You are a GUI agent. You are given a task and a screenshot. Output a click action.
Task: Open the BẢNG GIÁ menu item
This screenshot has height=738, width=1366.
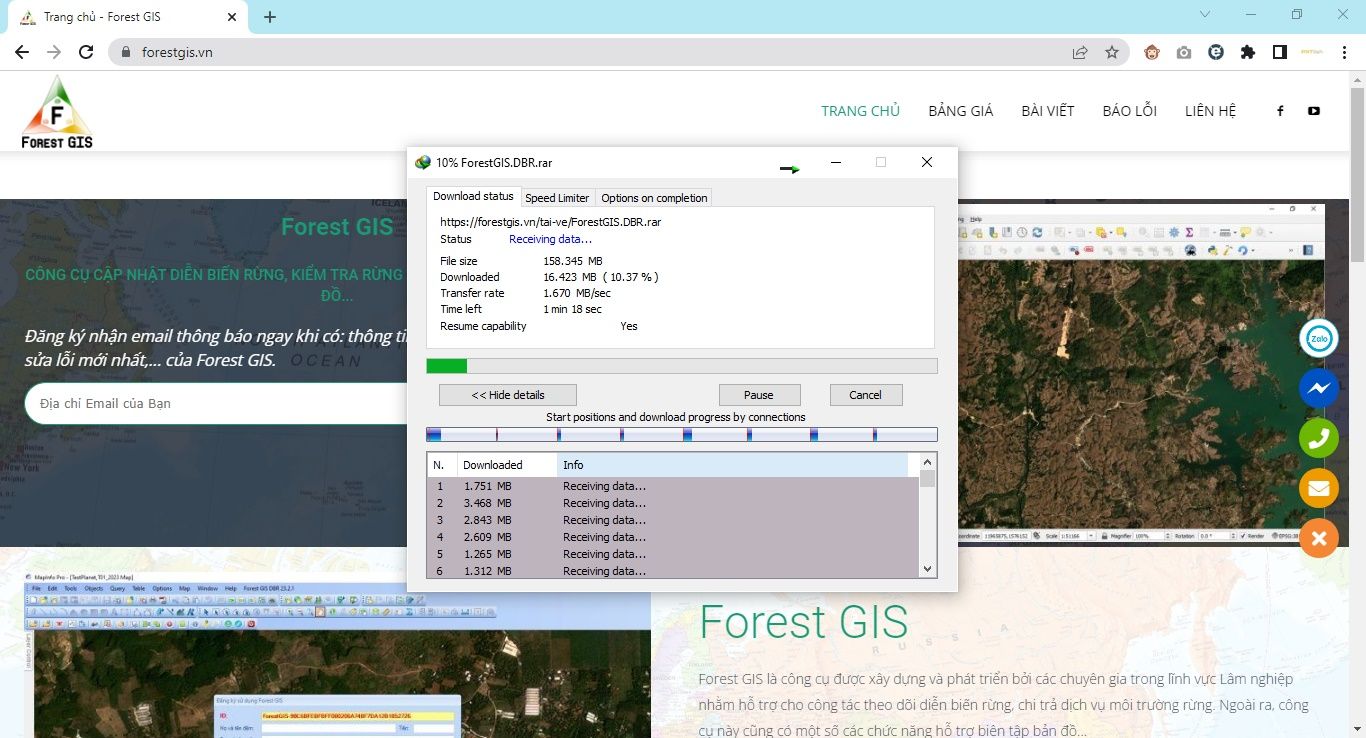(960, 111)
